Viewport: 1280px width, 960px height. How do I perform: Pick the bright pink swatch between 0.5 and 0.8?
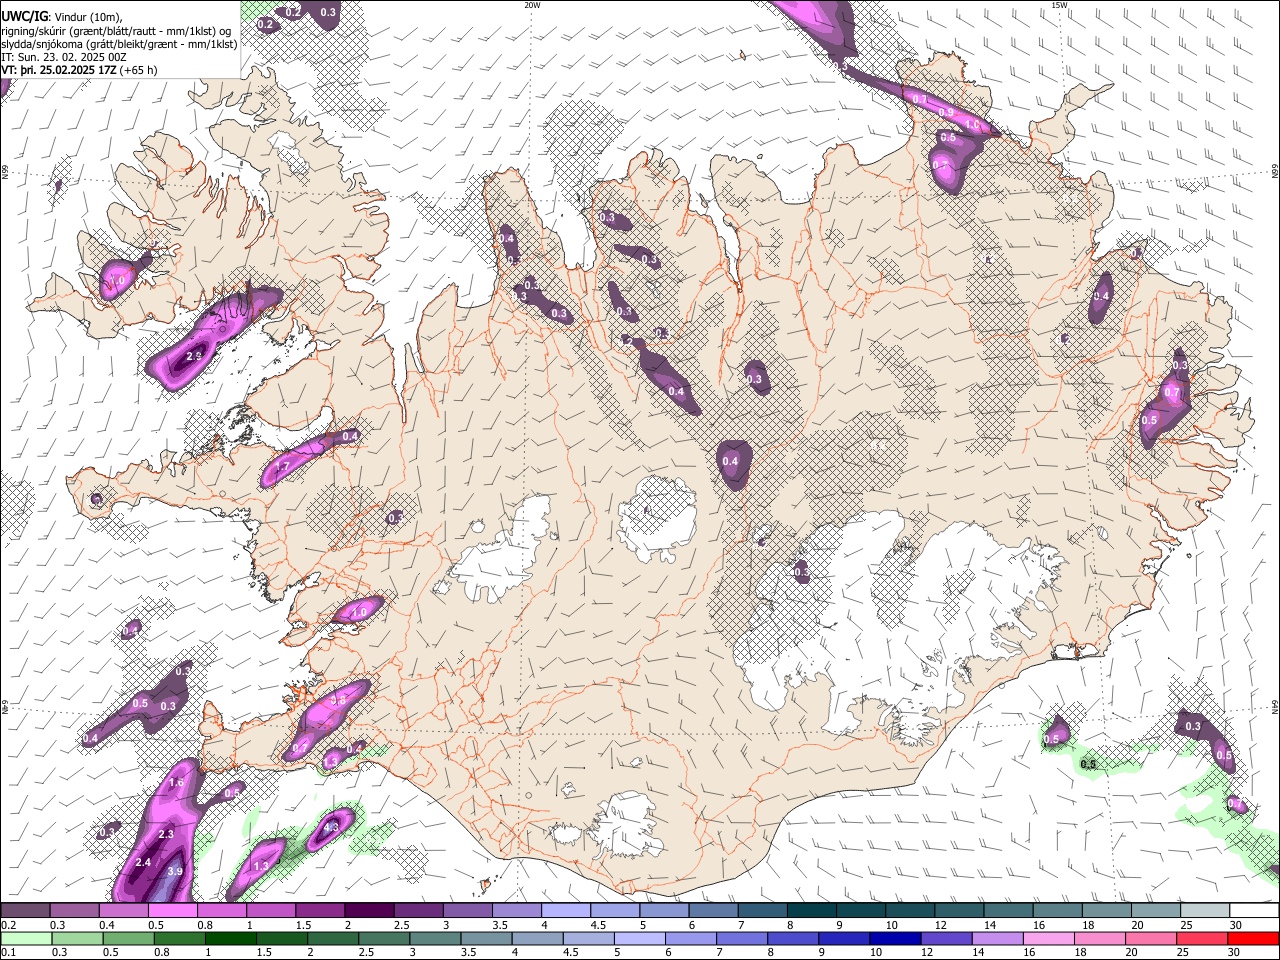coord(173,911)
